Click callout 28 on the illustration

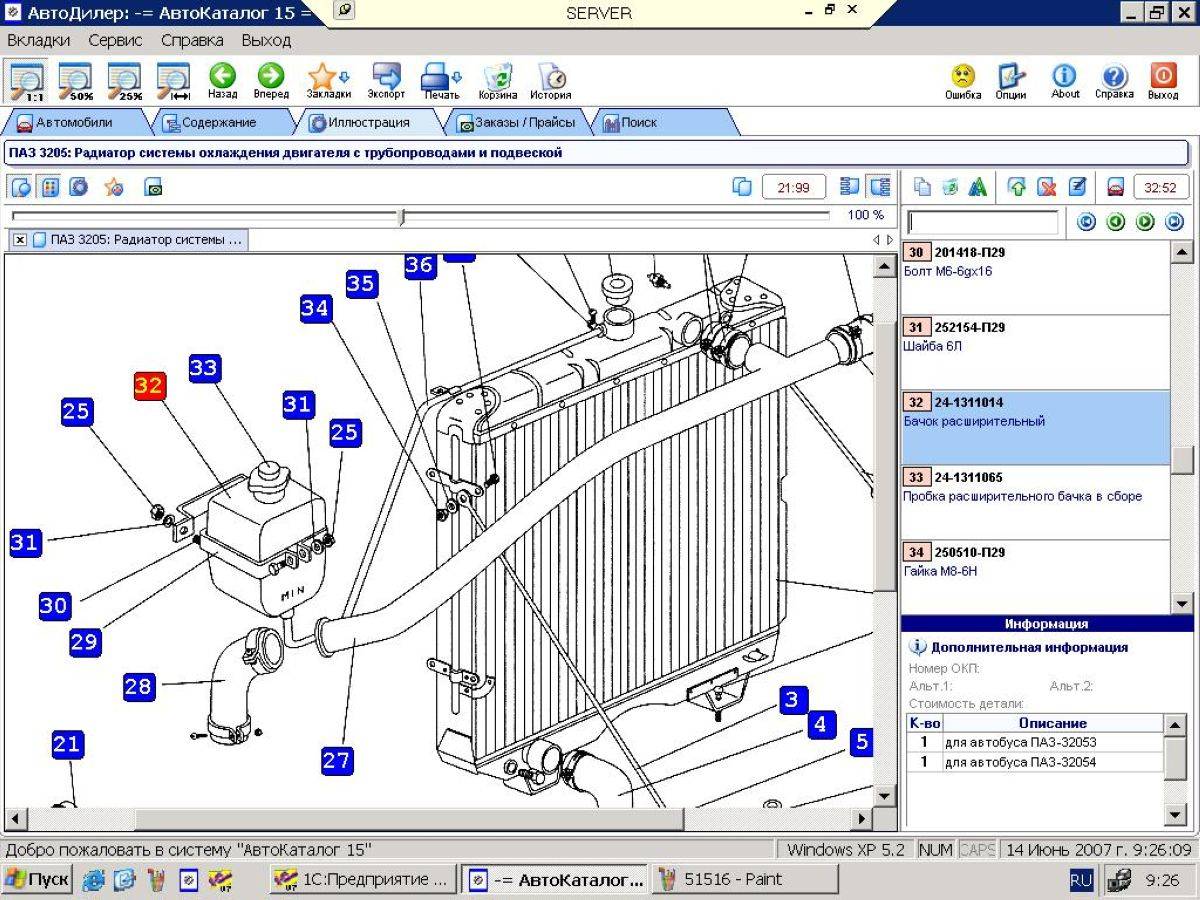pyautogui.click(x=138, y=686)
